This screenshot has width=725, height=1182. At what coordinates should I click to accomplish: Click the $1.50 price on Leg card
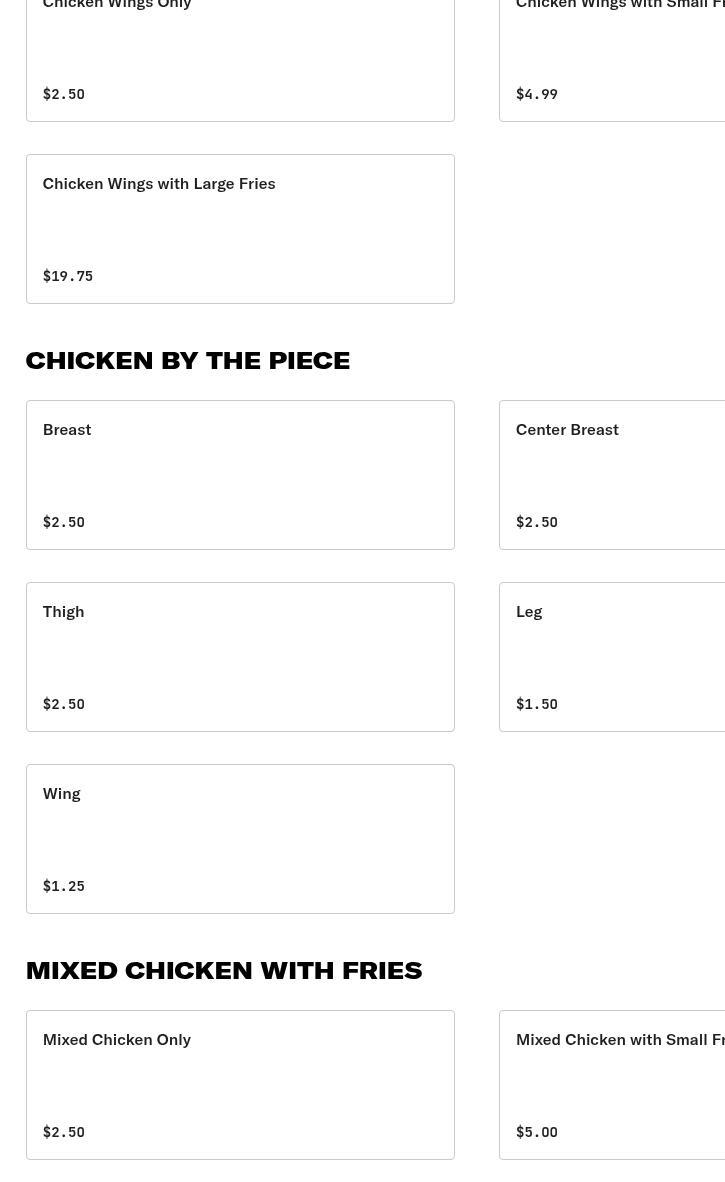coord(537,704)
